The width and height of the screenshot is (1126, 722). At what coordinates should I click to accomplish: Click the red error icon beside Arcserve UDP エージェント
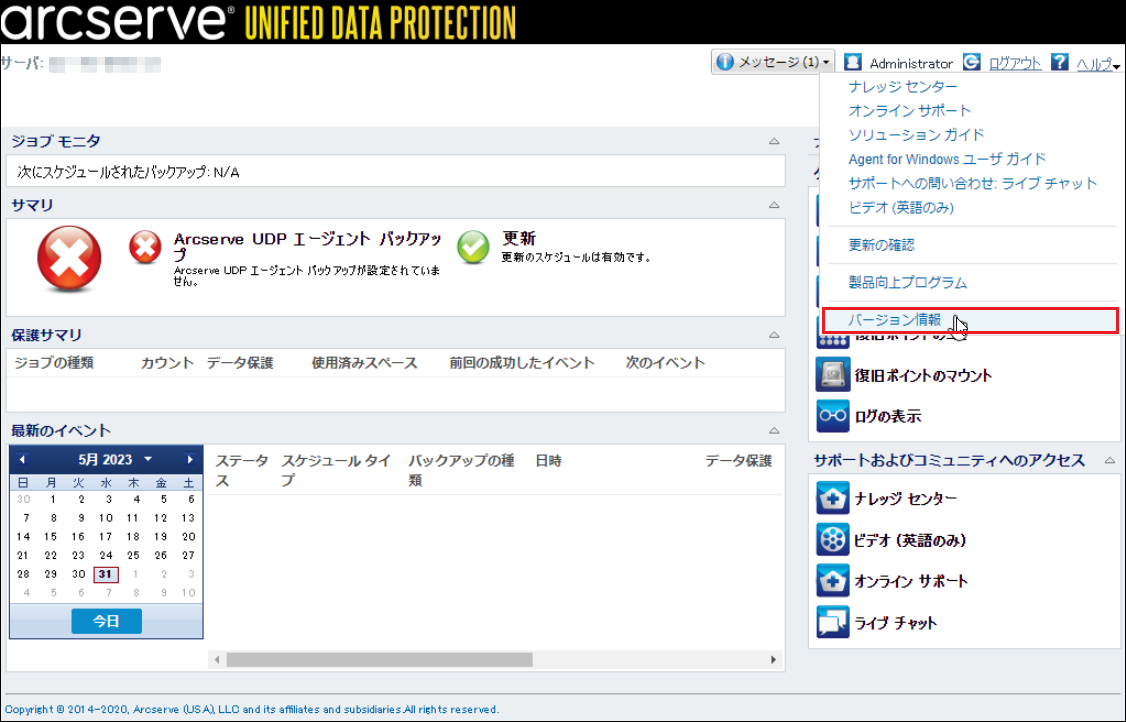point(145,247)
